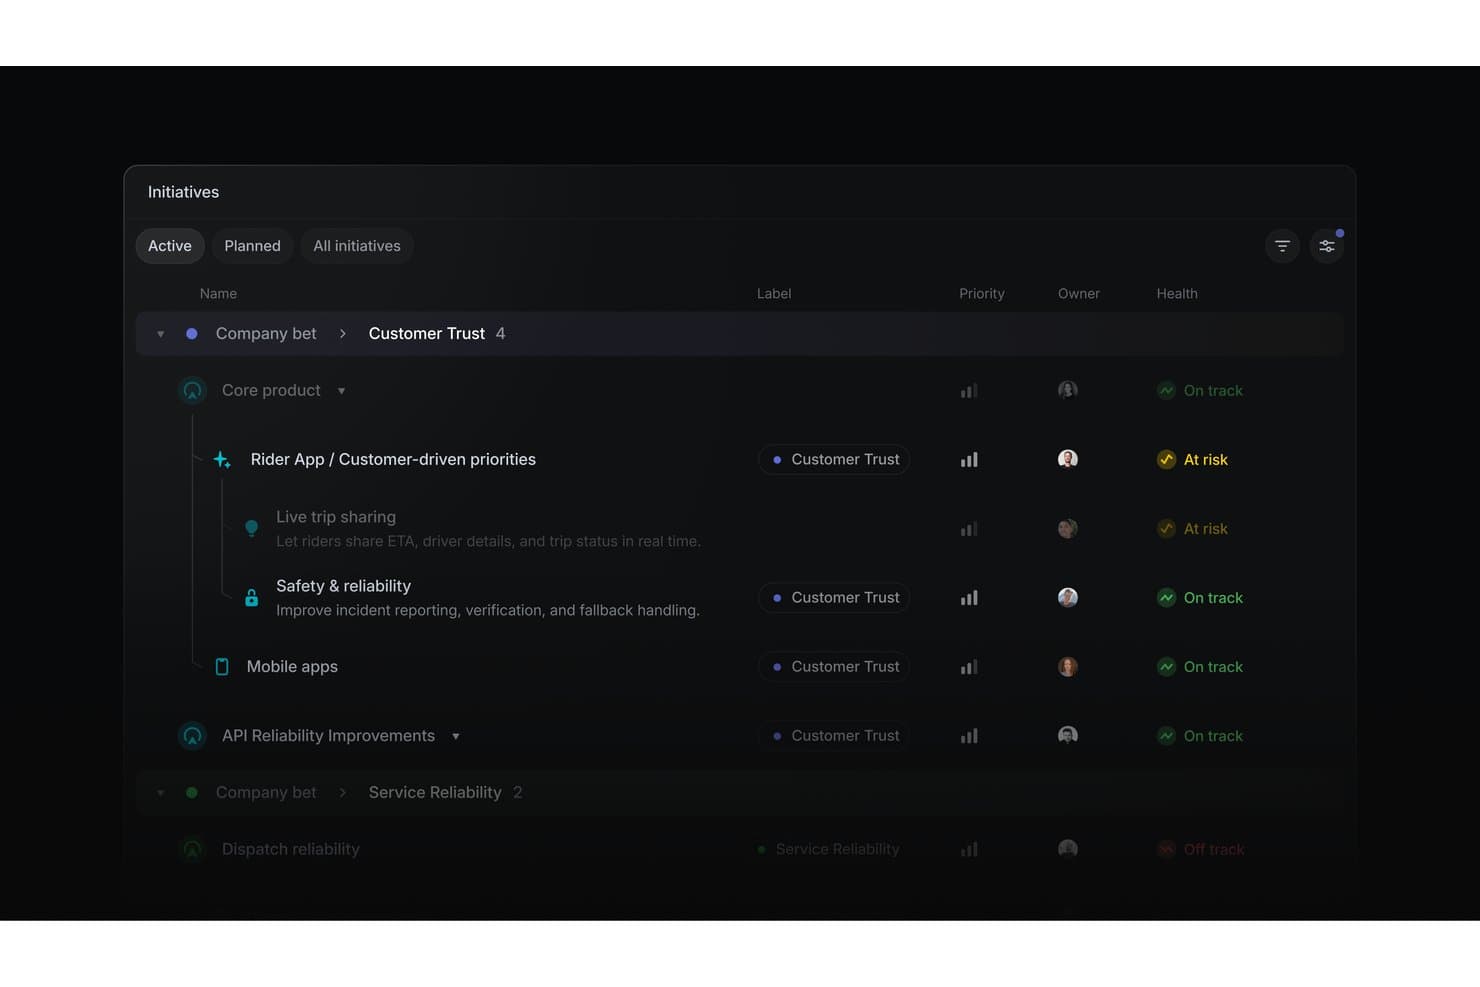Click owner avatar on Safety & reliability row
This screenshot has height=987, width=1480.
[1068, 597]
